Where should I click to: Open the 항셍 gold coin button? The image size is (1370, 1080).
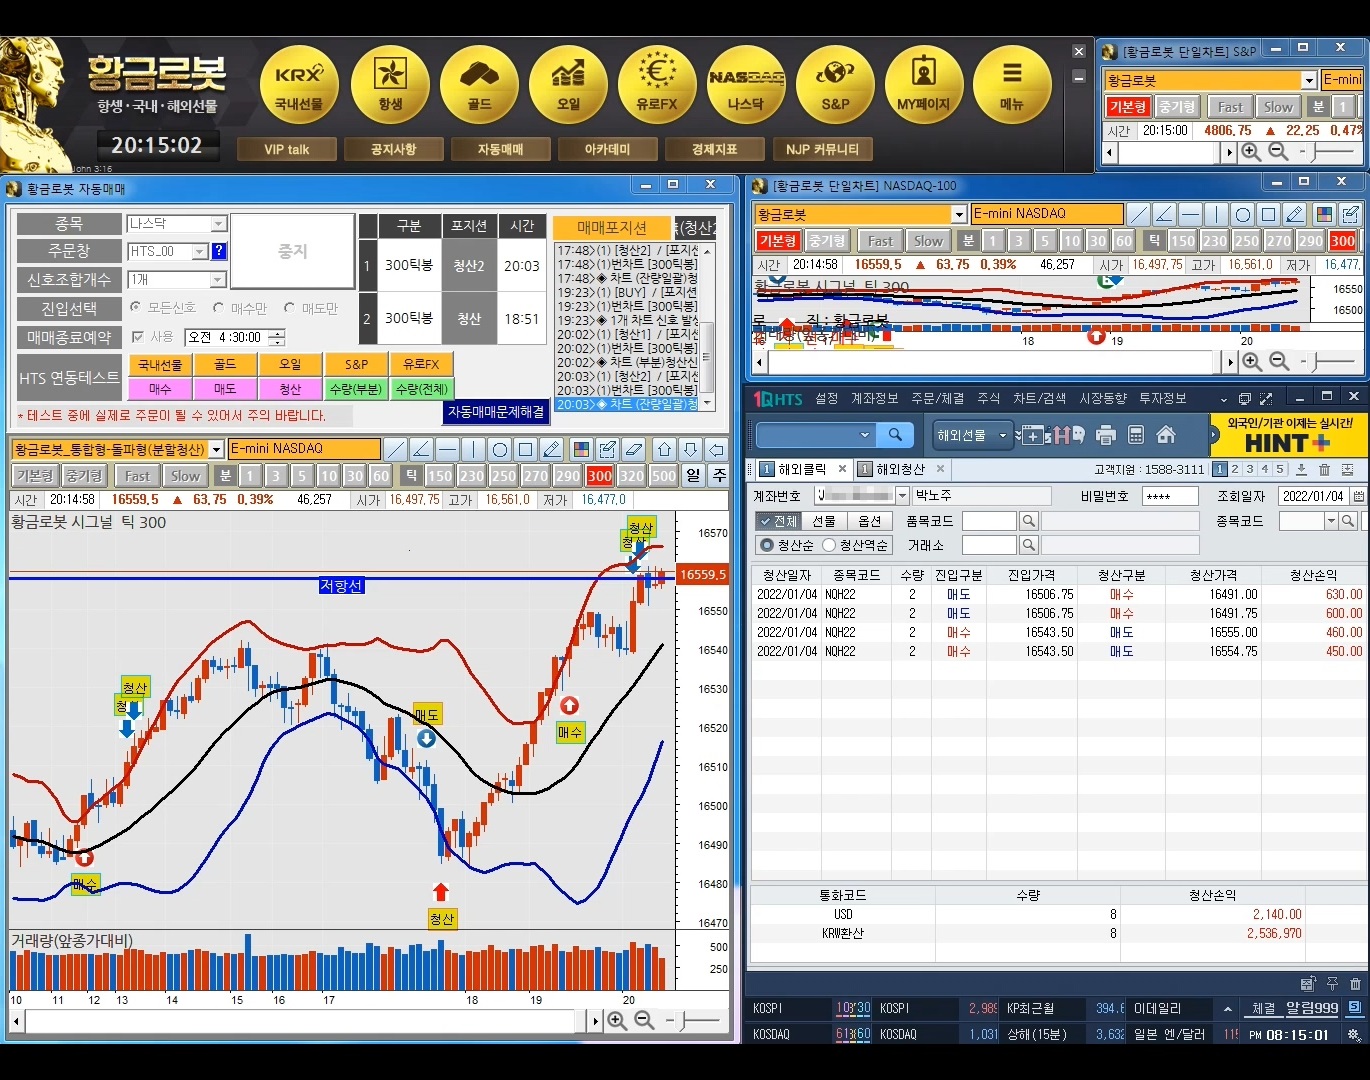pos(390,85)
